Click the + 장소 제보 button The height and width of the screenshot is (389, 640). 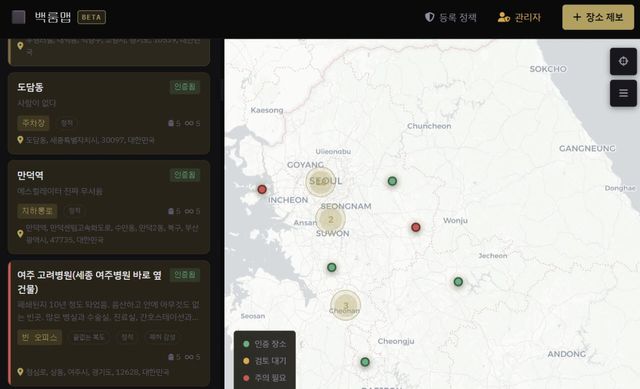click(598, 17)
